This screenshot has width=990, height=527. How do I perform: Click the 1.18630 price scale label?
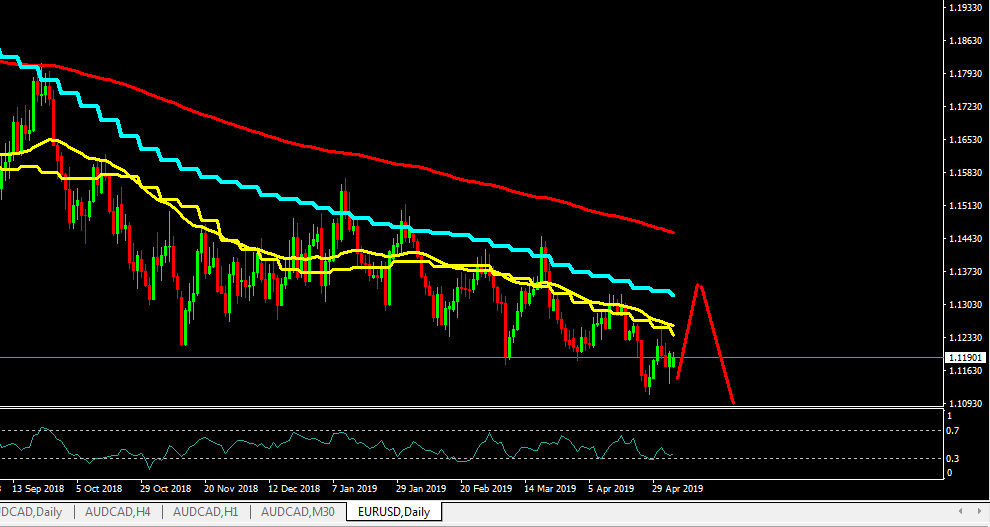click(x=965, y=40)
